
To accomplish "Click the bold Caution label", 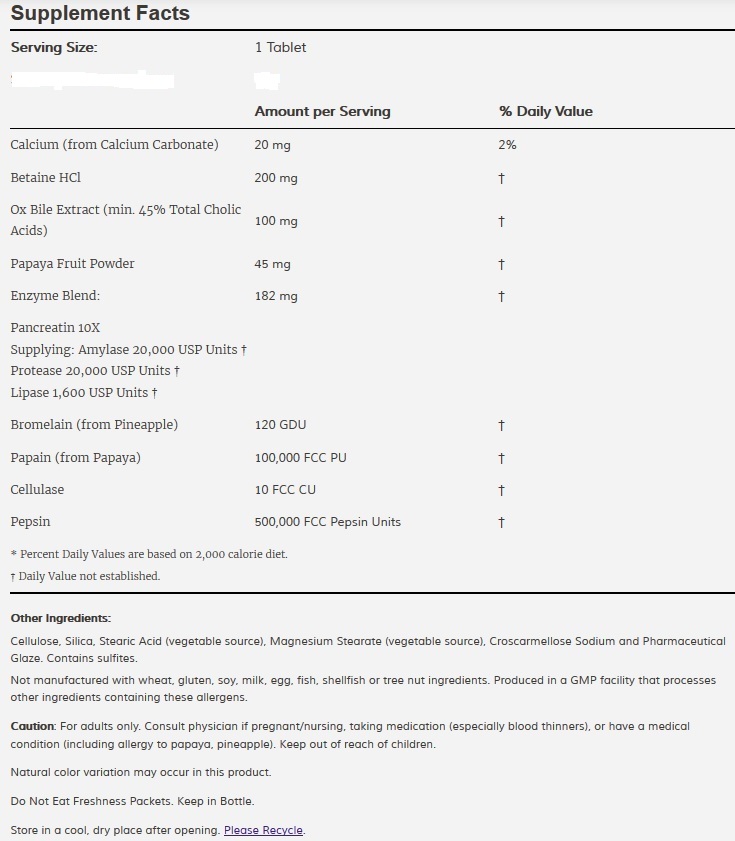I will [x=32, y=726].
